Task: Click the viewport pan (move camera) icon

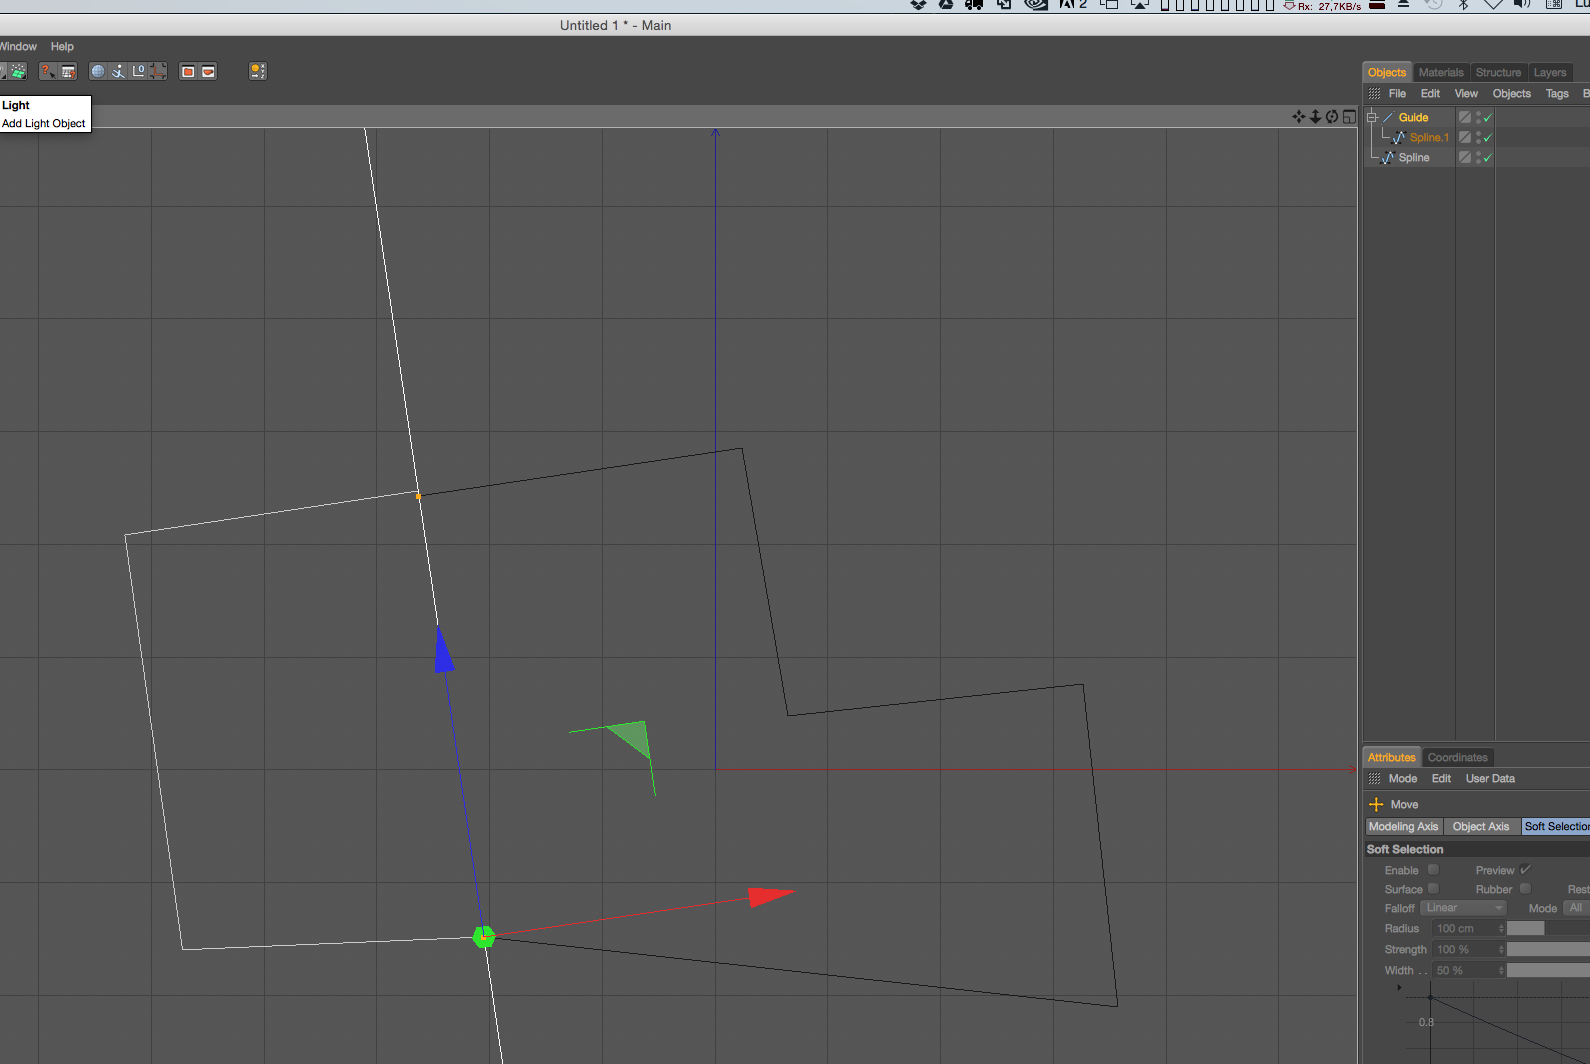Action: coord(1298,117)
